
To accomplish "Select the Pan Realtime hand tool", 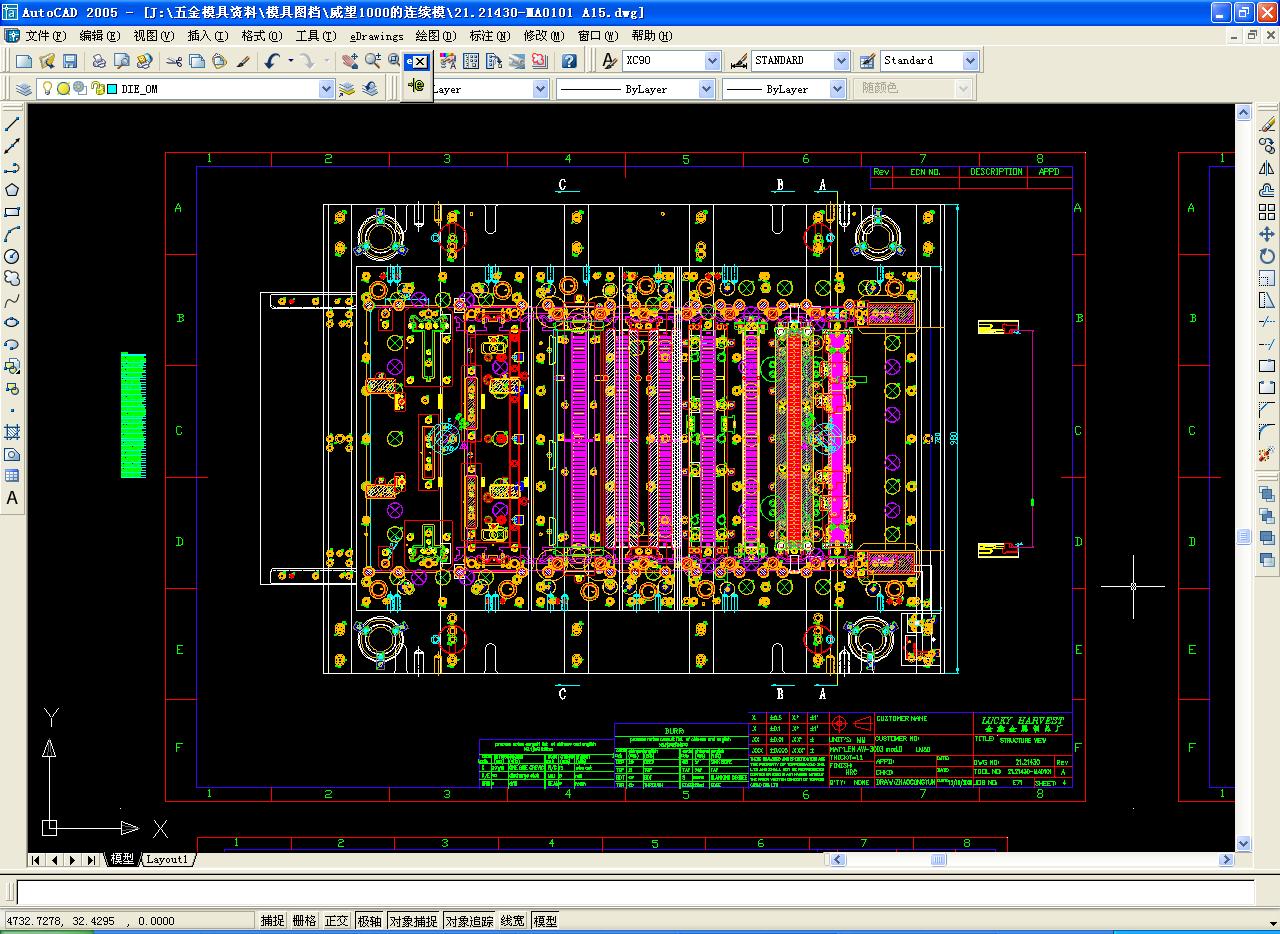I will tap(349, 61).
